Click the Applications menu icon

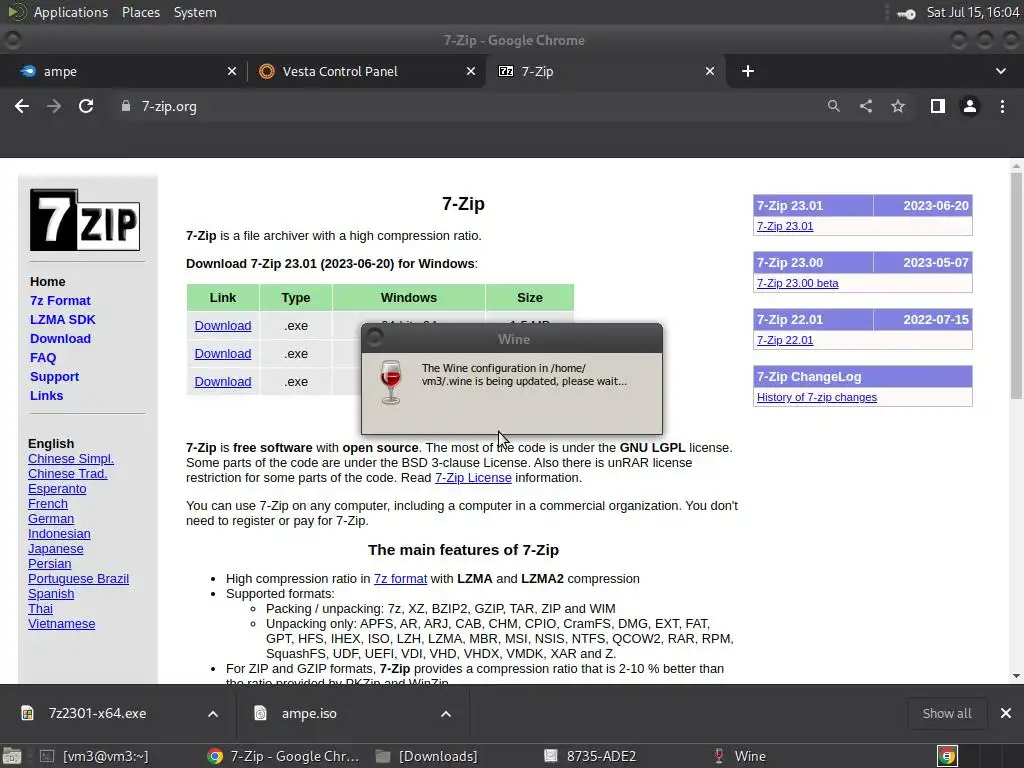(16, 12)
